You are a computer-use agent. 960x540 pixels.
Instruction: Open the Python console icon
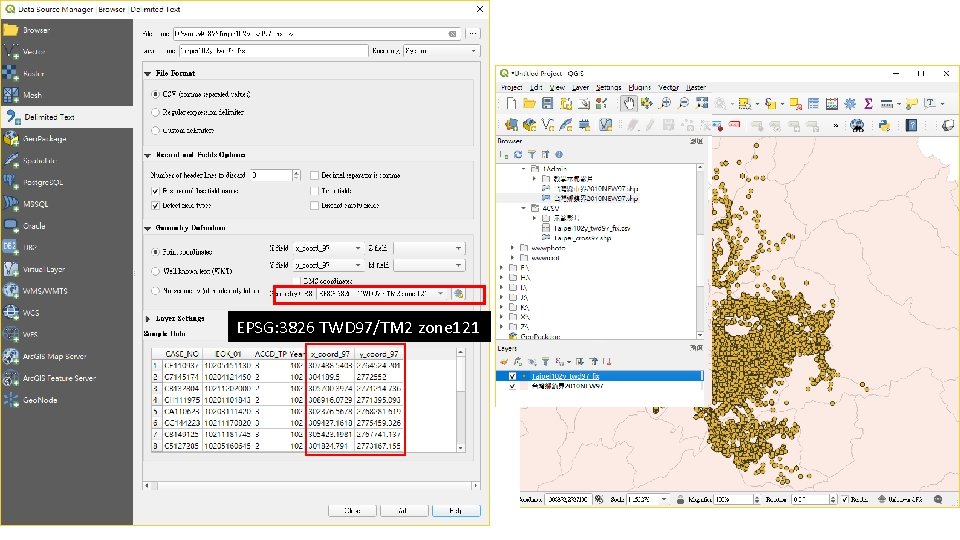point(884,126)
